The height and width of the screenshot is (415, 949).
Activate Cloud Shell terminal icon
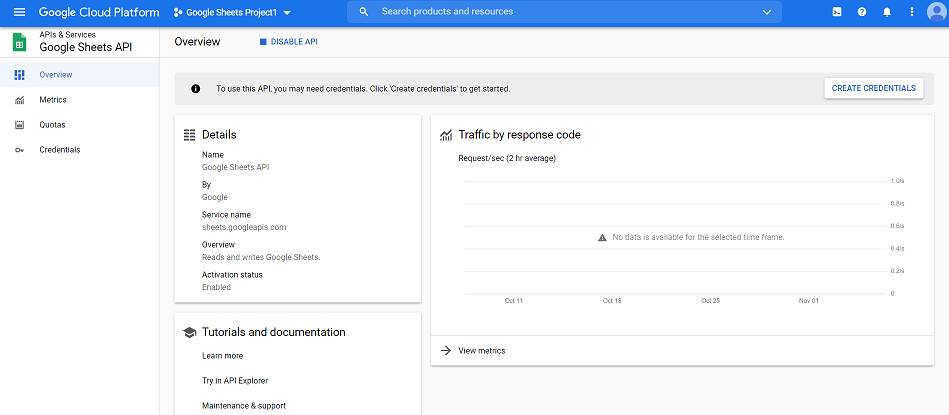pyautogui.click(x=836, y=12)
